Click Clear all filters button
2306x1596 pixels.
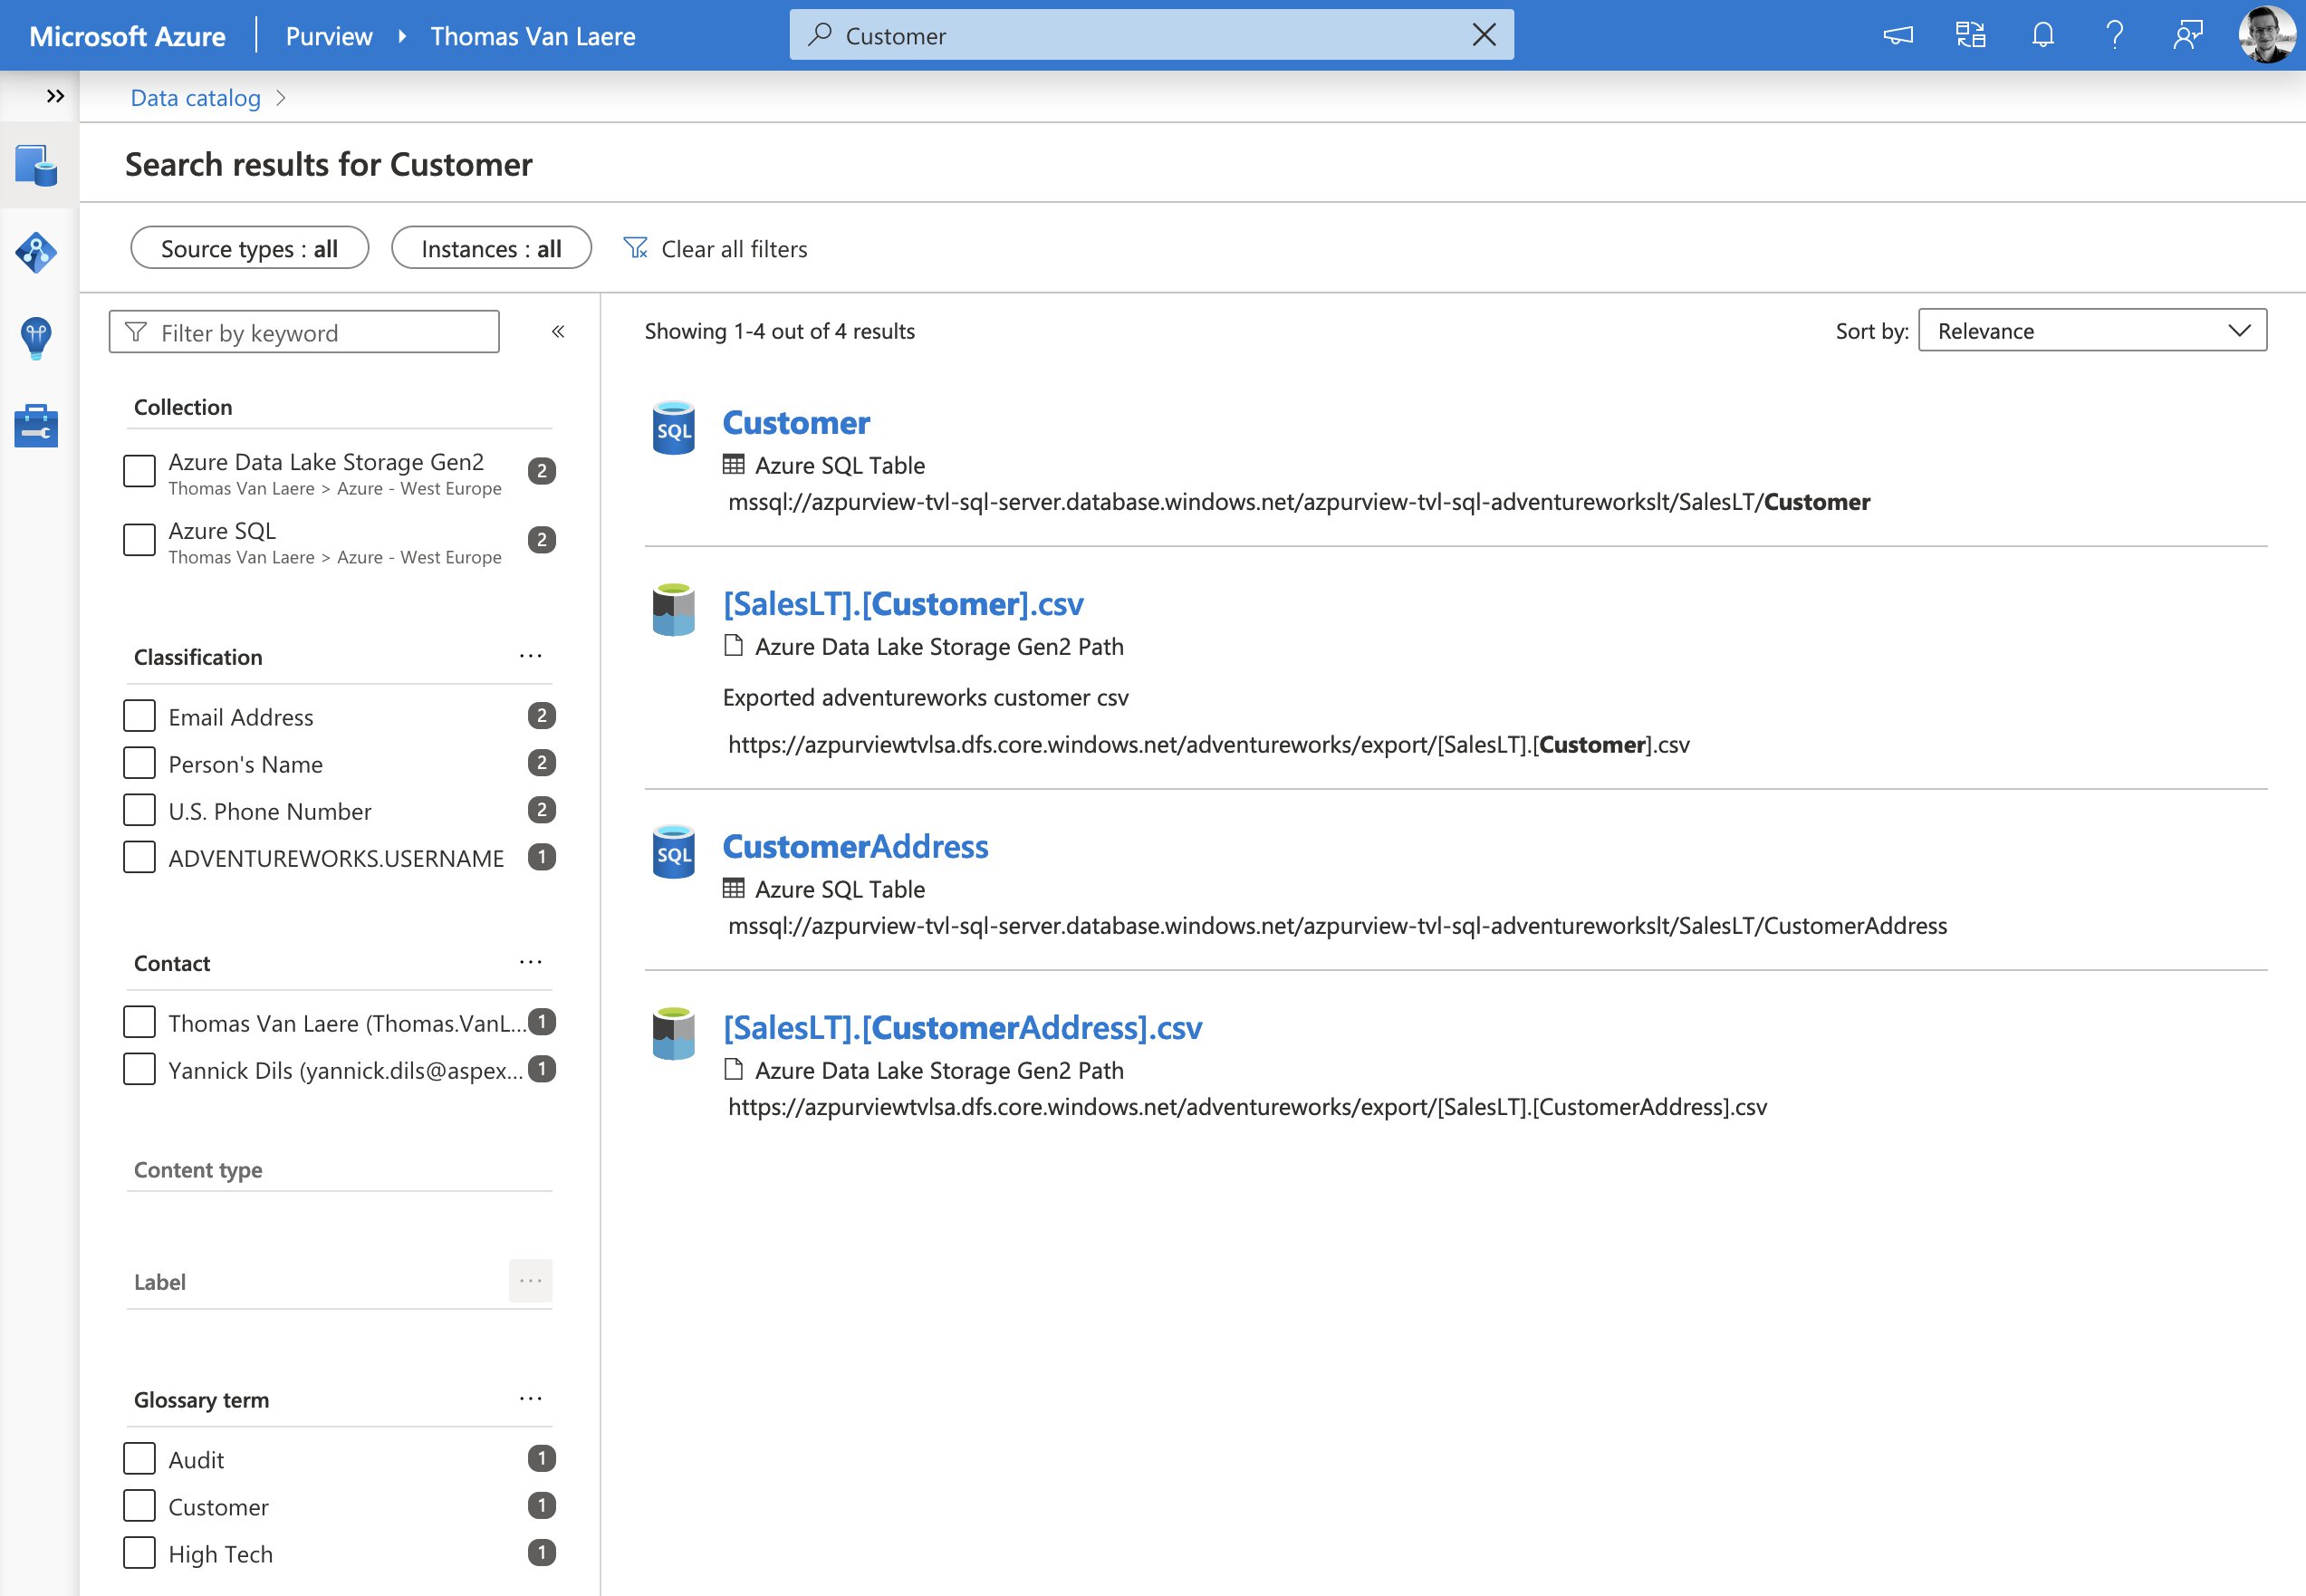715,247
